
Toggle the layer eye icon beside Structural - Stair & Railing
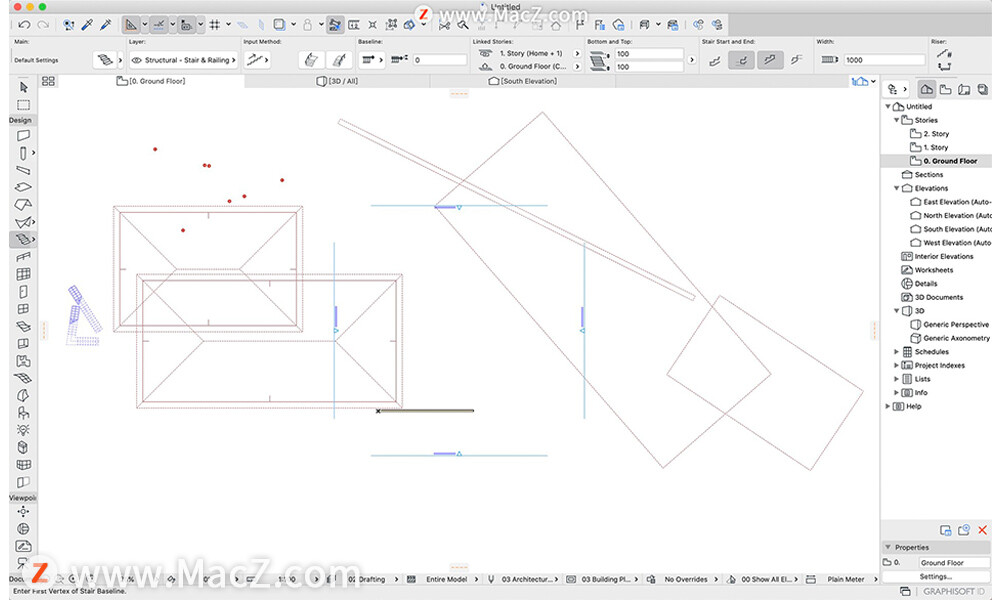point(135,60)
